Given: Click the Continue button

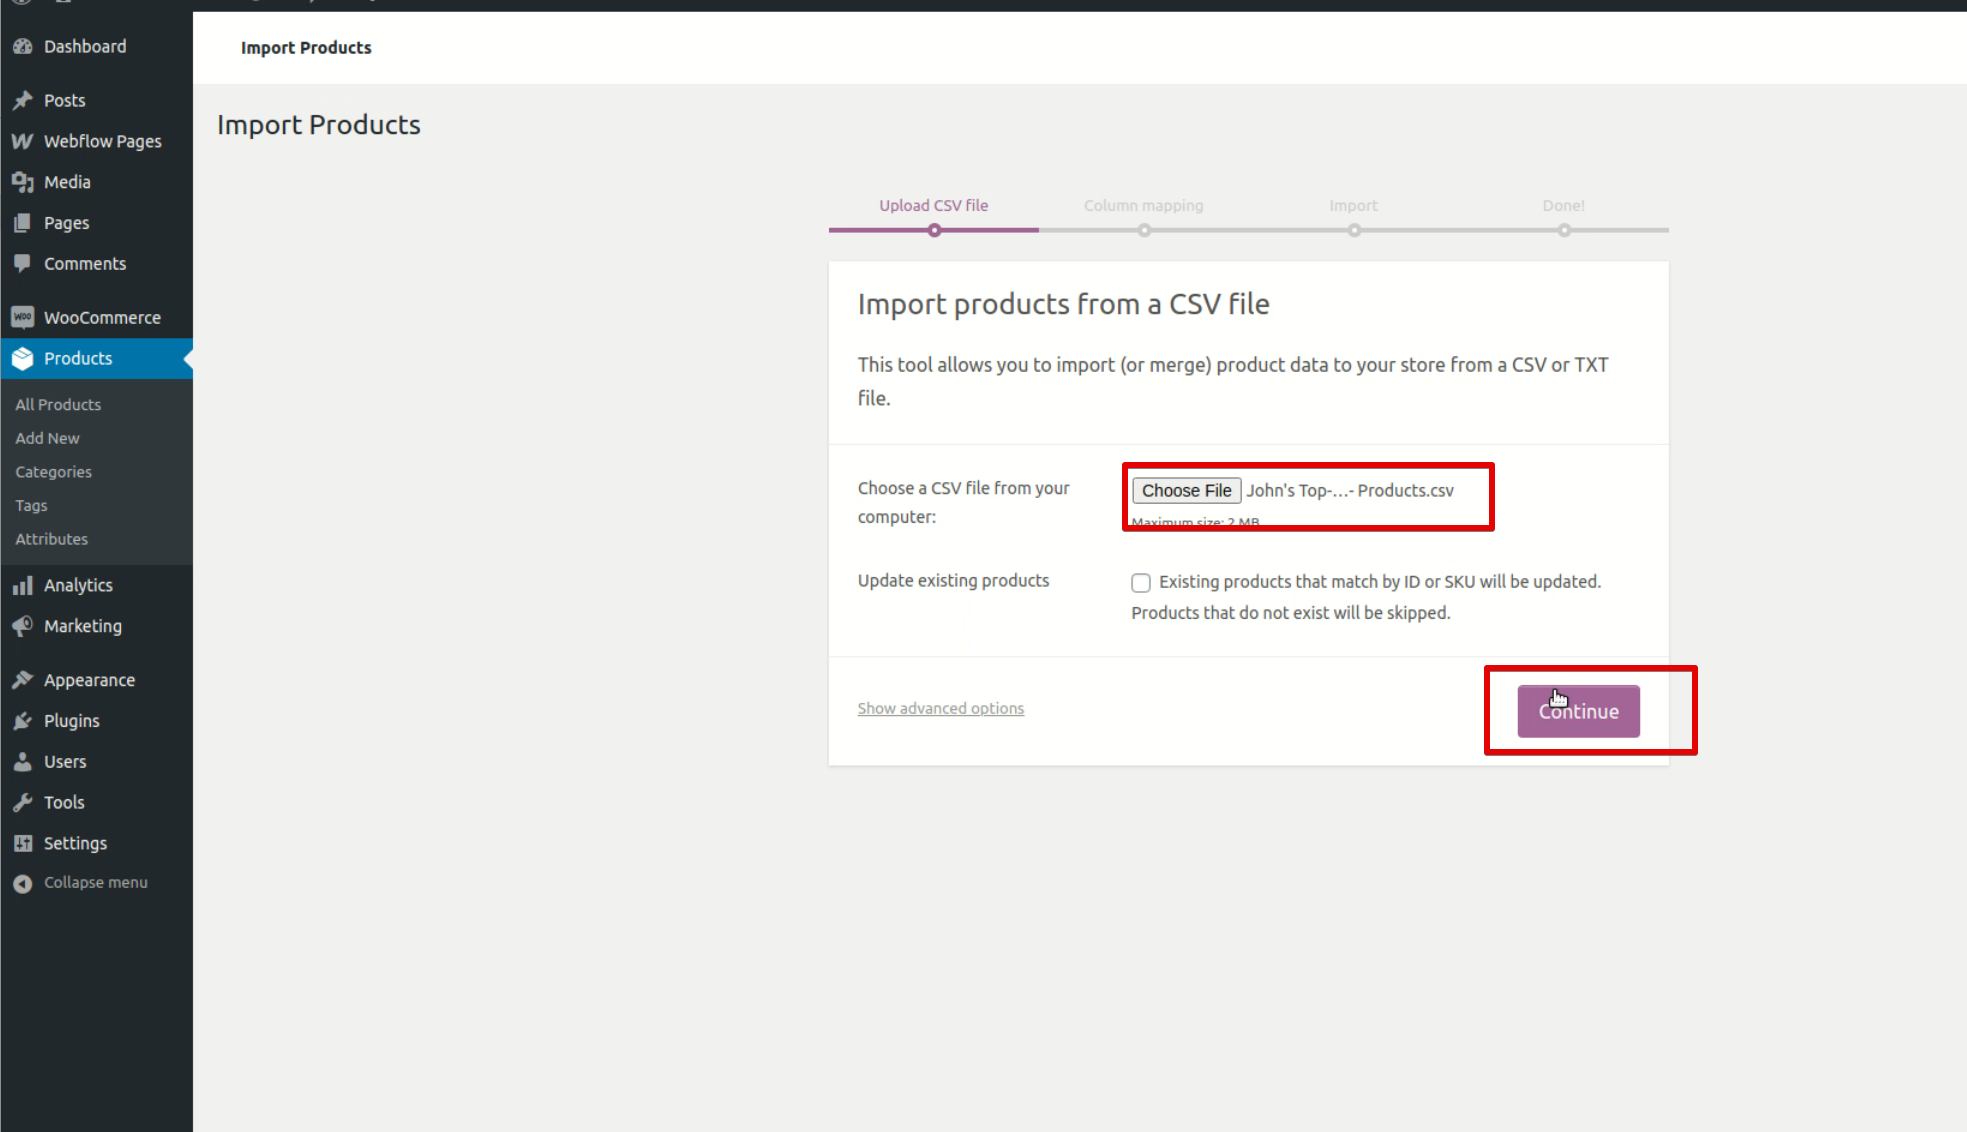Looking at the screenshot, I should click(1578, 711).
